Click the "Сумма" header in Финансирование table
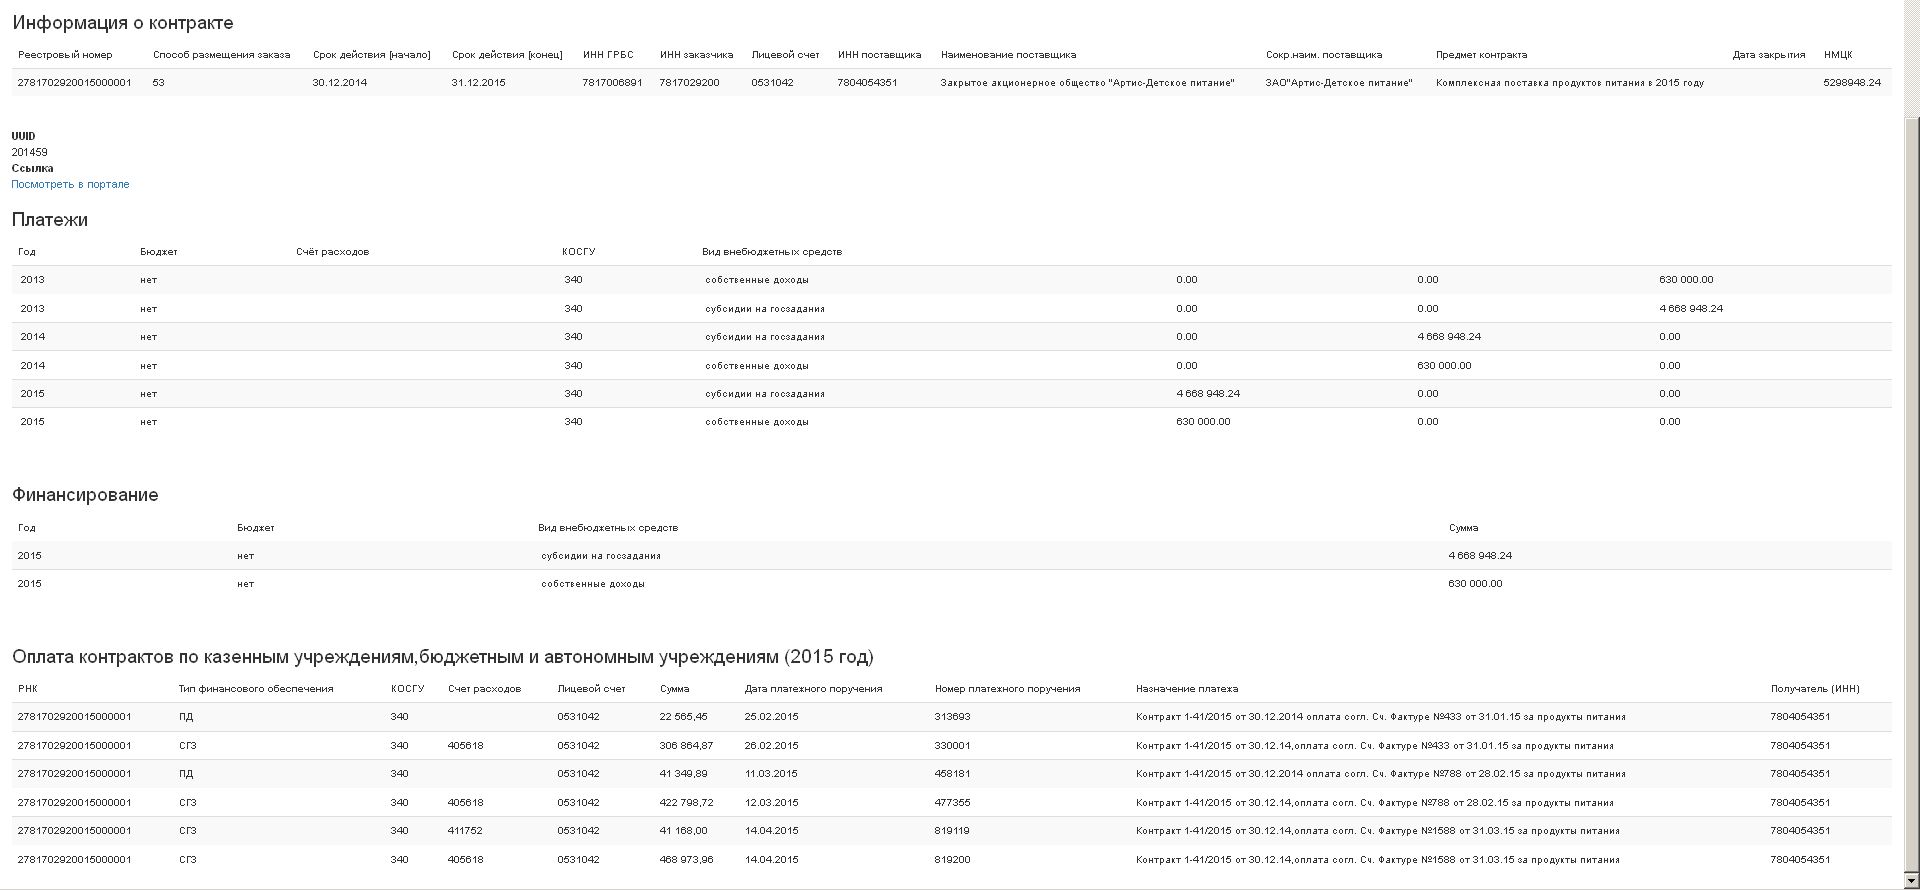1920x890 pixels. point(1463,528)
